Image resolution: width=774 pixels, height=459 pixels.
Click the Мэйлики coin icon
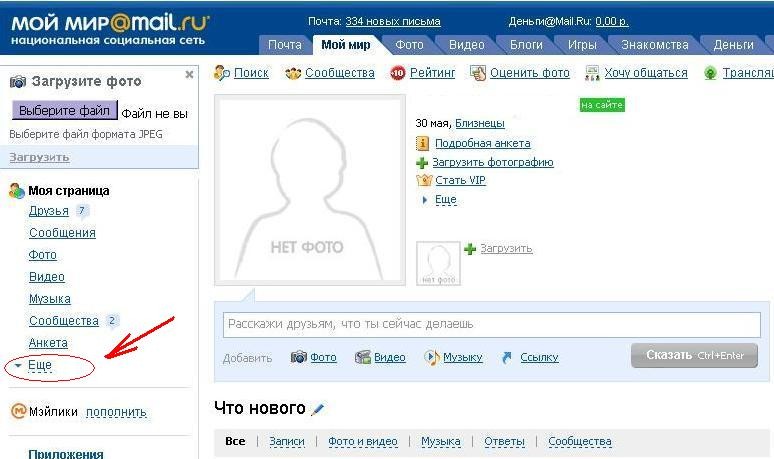(18, 411)
